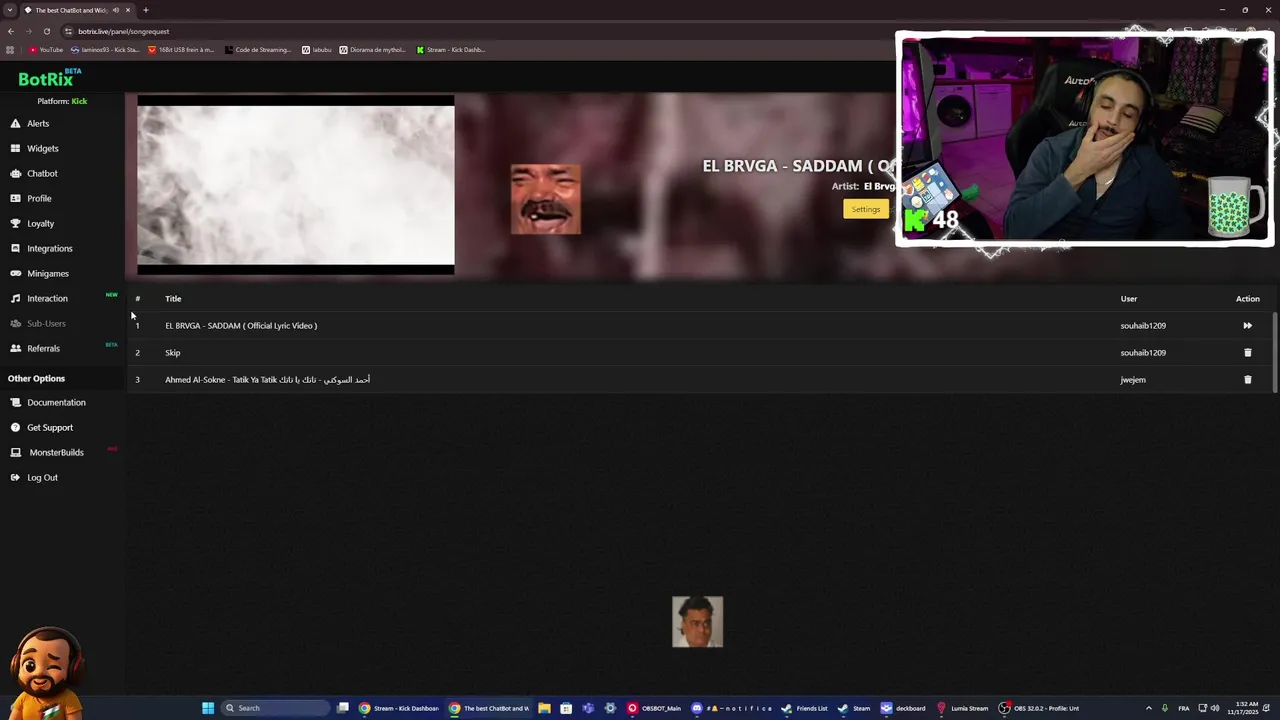Open Code de Streaming bookmark
Viewport: 1280px width, 720px height.
point(259,49)
